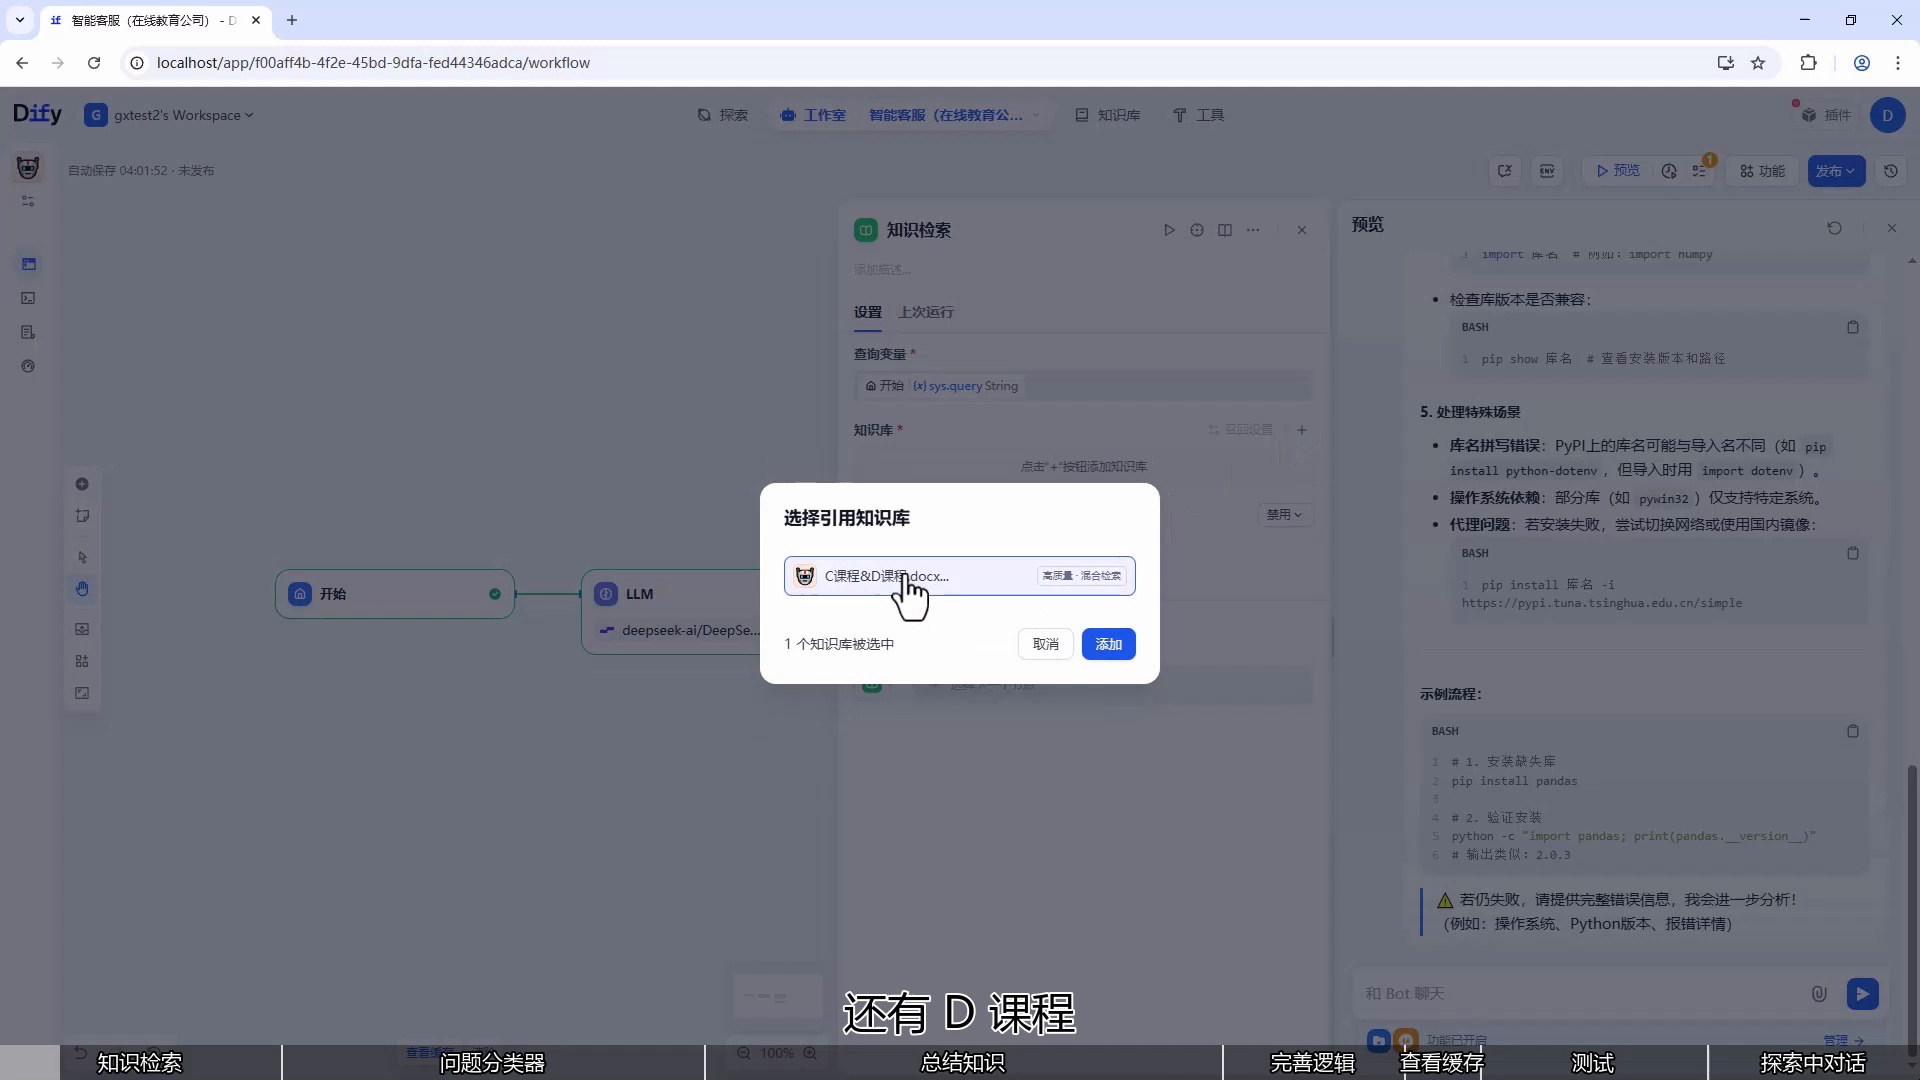Open the 工作室 menu
This screenshot has width=1920, height=1080.
pos(813,115)
